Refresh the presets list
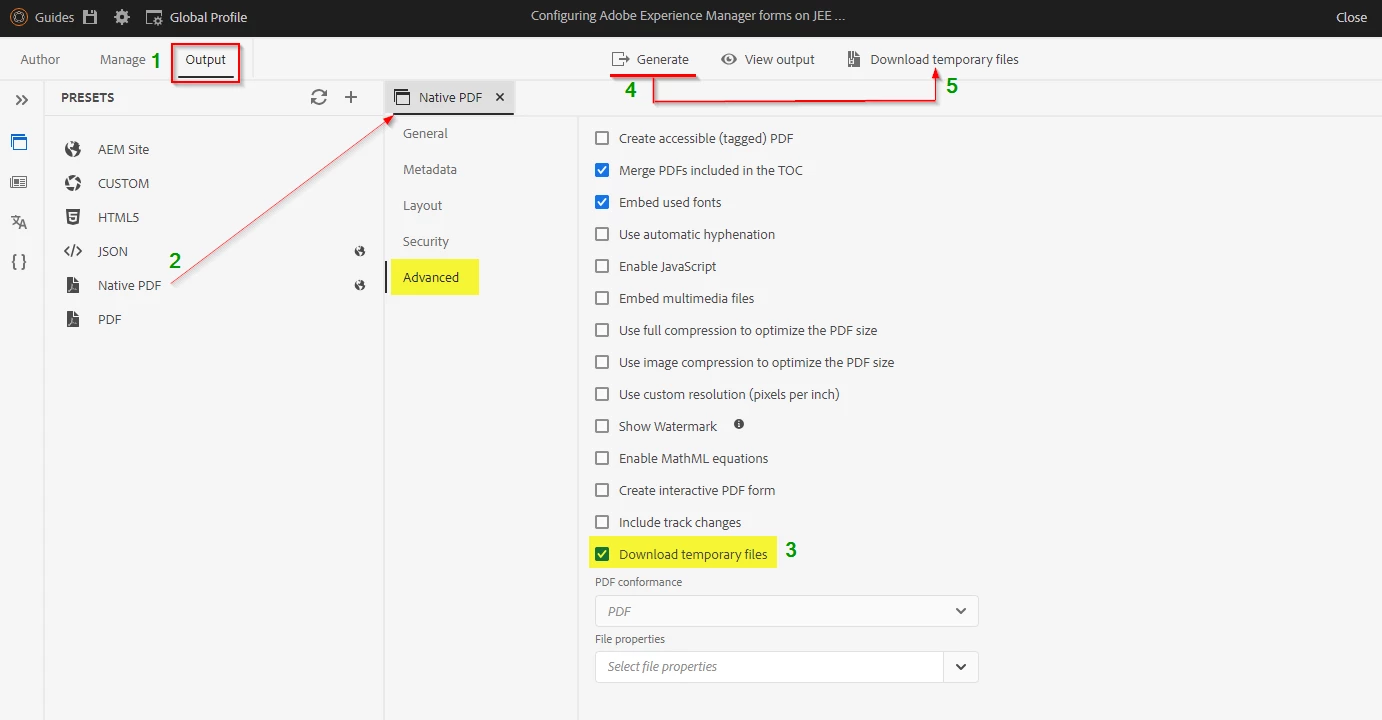The image size is (1382, 720). pyautogui.click(x=319, y=97)
